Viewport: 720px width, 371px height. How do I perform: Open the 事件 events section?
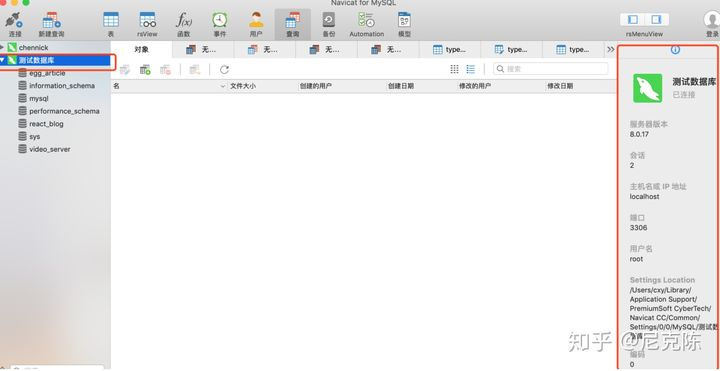(x=219, y=25)
